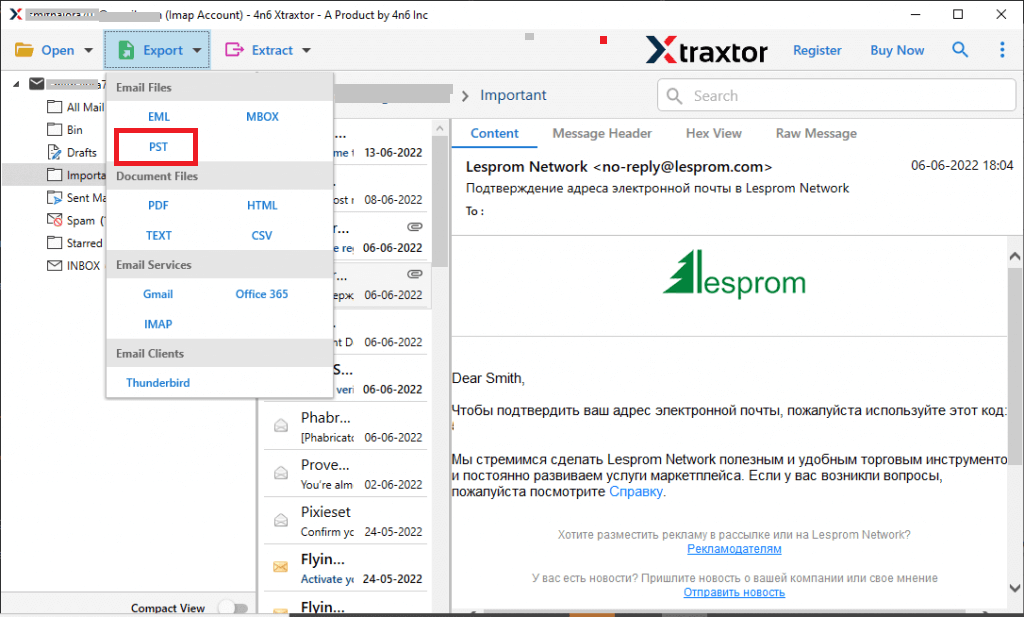
Task: Click the Buy Now link
Action: (x=896, y=49)
